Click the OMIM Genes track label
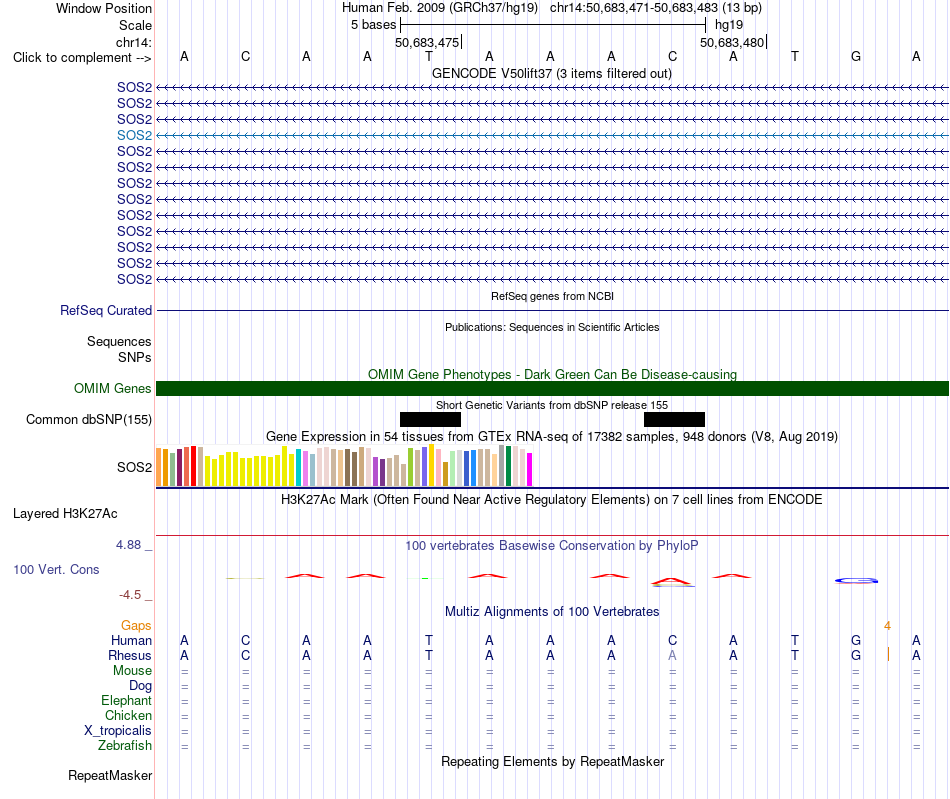950x799 pixels. [x=113, y=388]
